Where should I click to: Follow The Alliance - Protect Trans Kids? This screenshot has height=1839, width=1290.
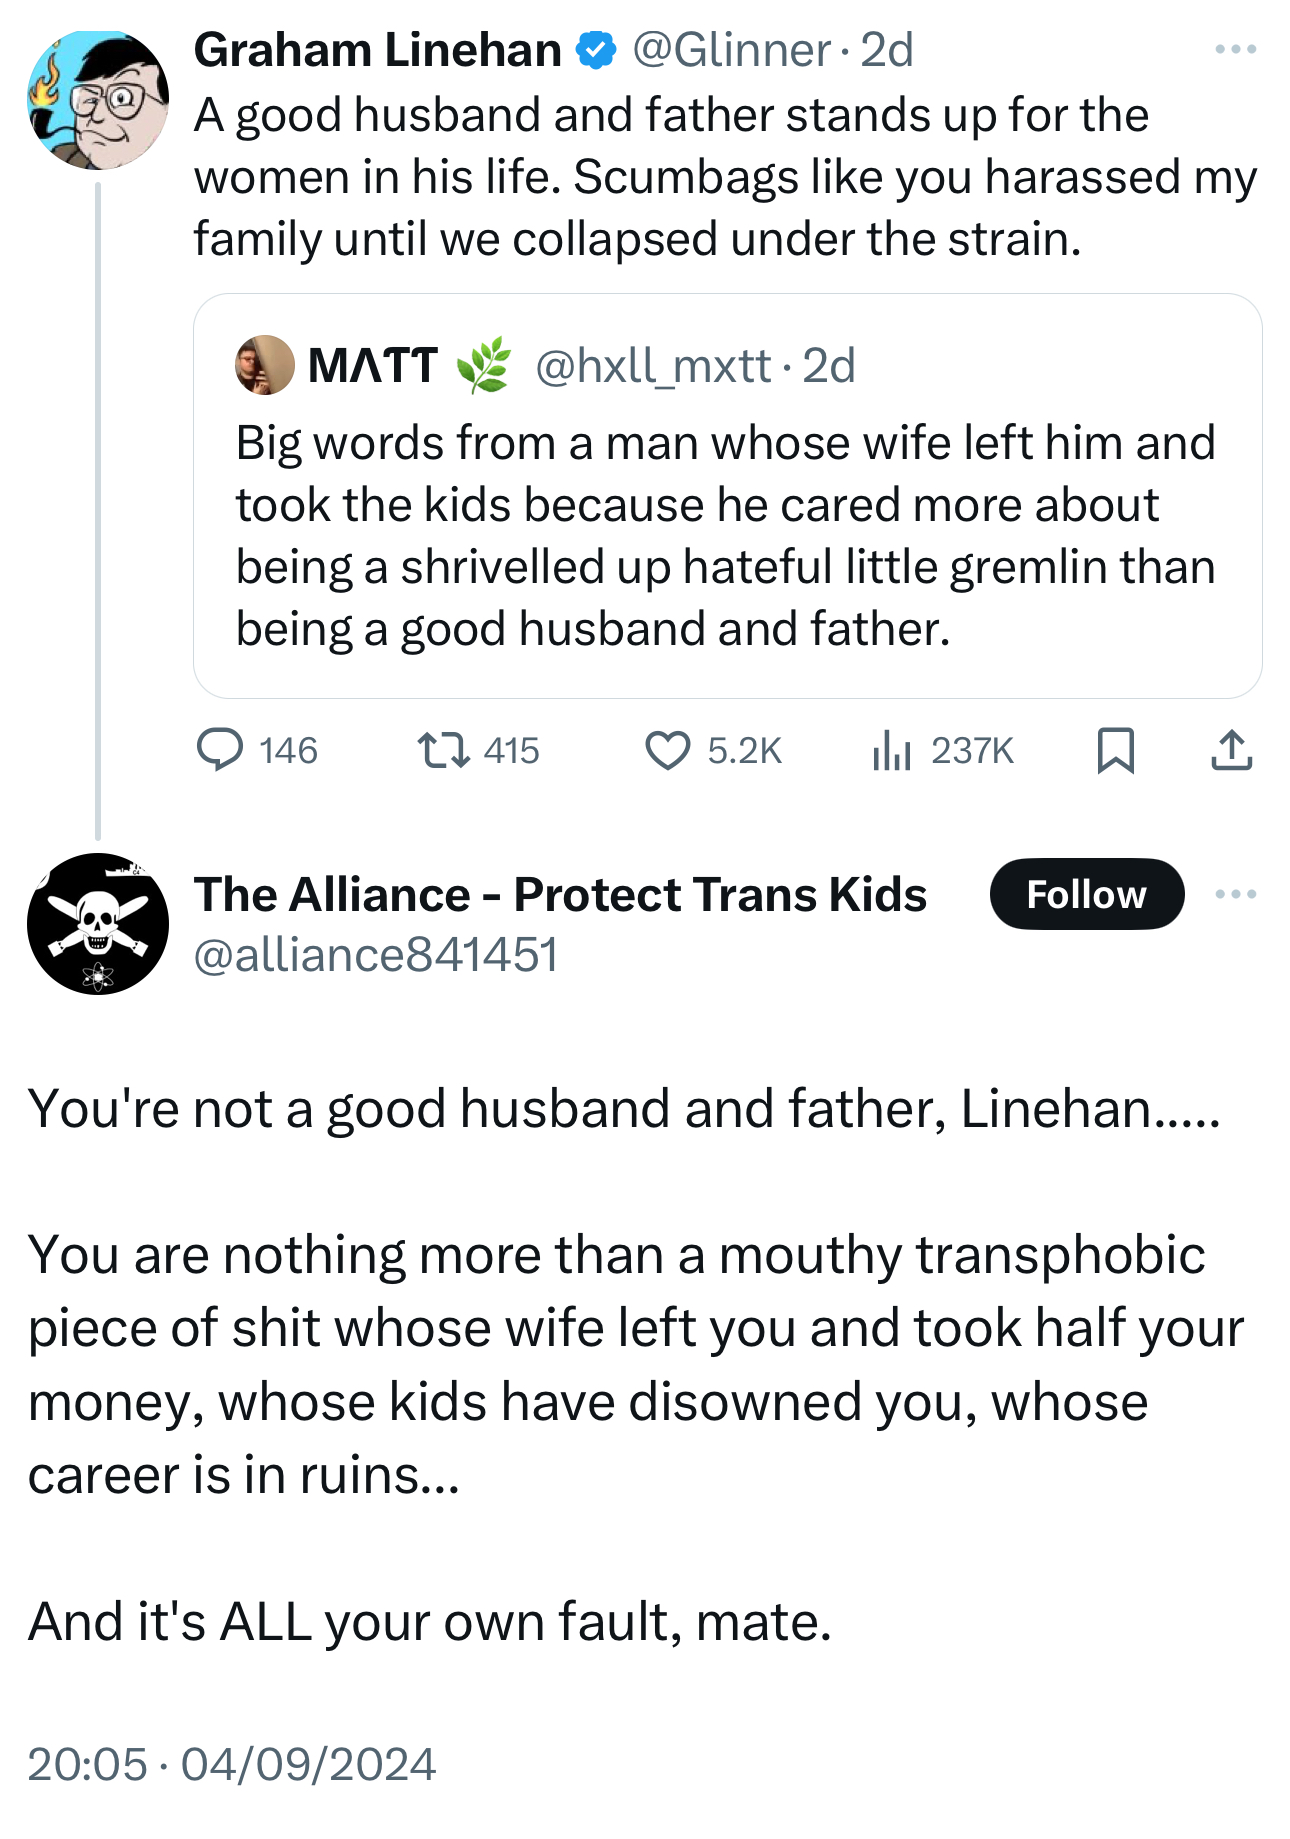(x=1086, y=894)
